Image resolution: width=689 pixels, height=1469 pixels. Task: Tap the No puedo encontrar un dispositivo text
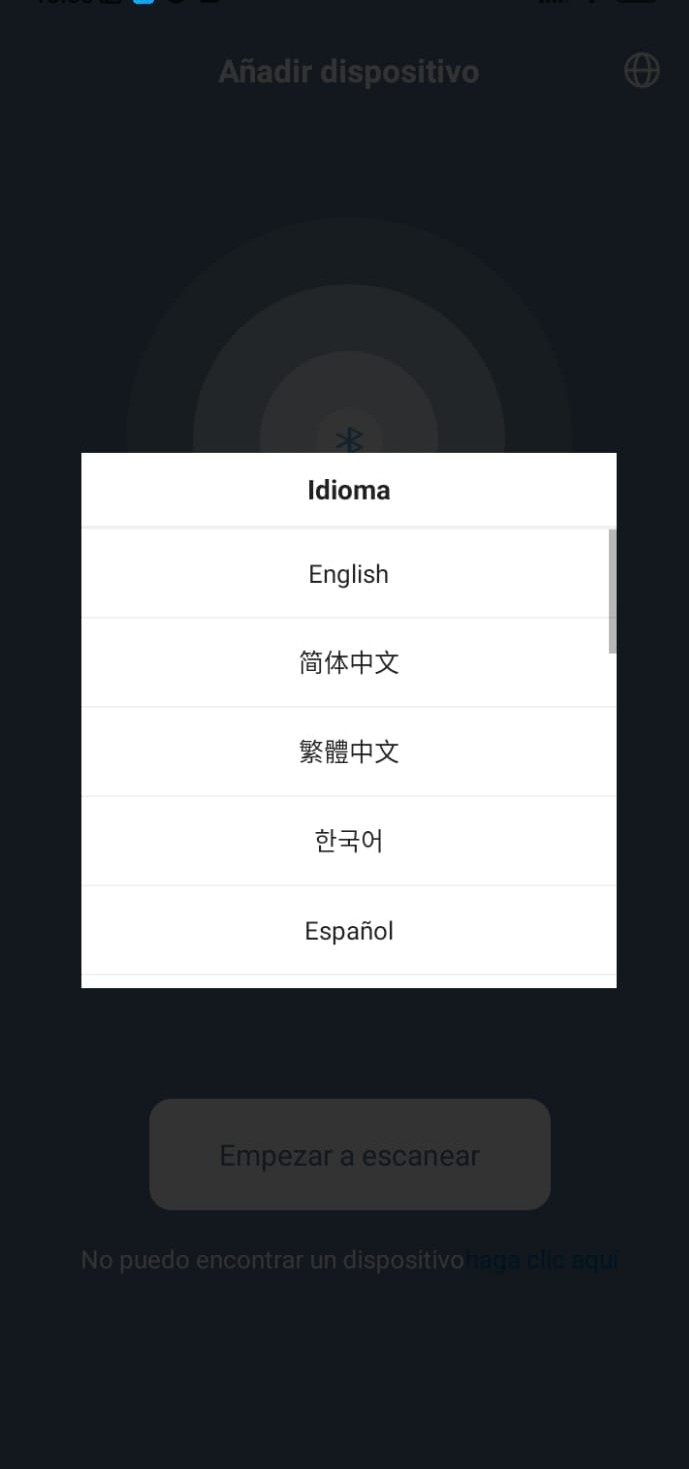272,1260
